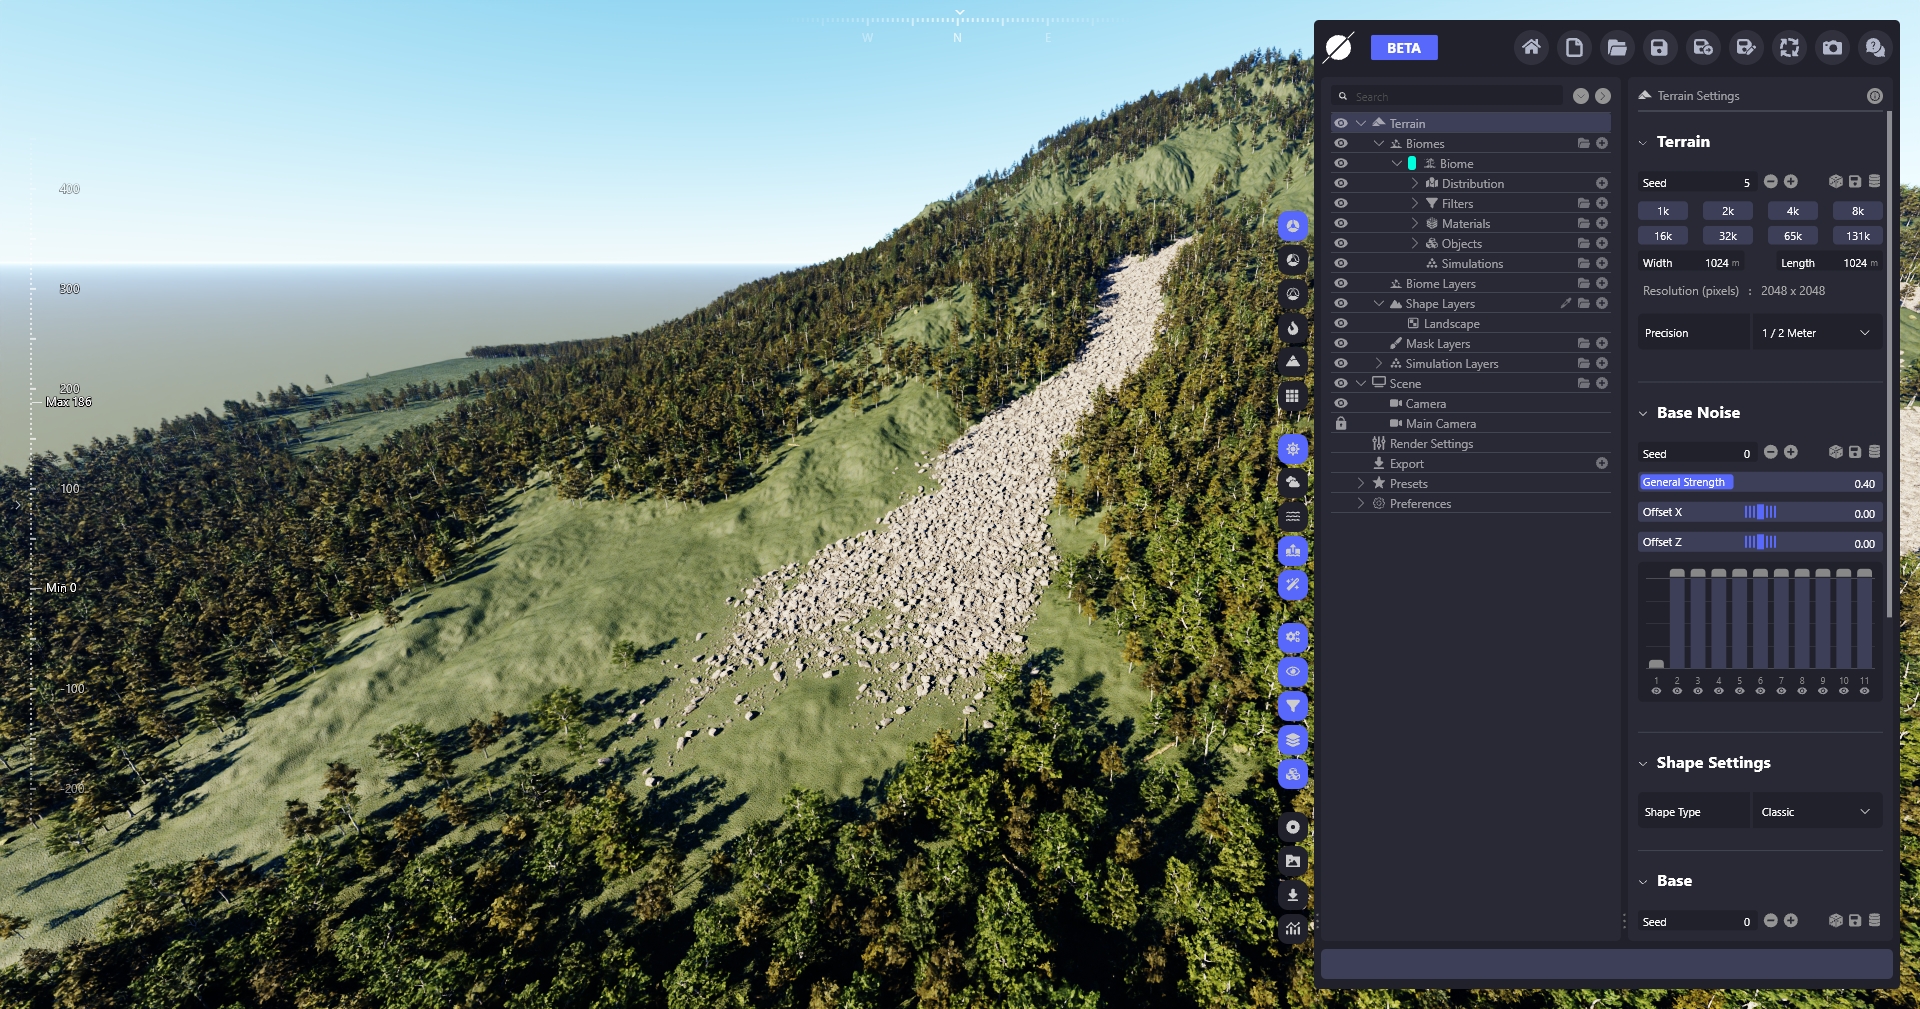
Task: Hide the Landscape layer
Action: pos(1341,324)
